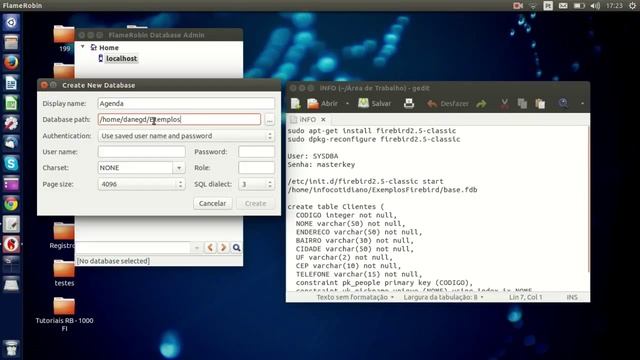Open Skype from the dock
The image size is (640, 360).
tap(11, 164)
